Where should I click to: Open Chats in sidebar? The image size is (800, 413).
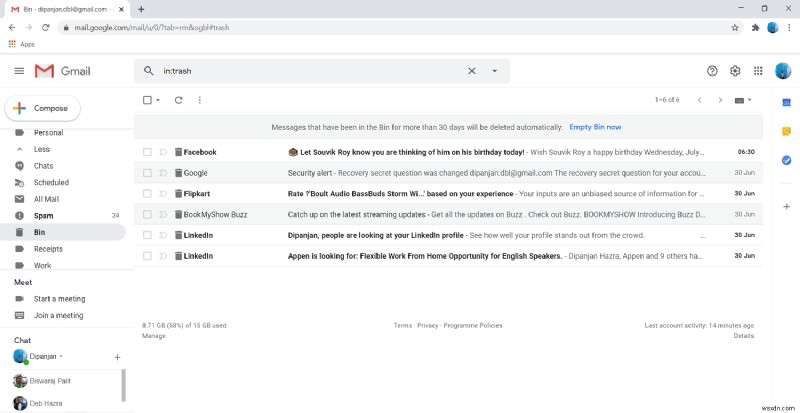[43, 166]
